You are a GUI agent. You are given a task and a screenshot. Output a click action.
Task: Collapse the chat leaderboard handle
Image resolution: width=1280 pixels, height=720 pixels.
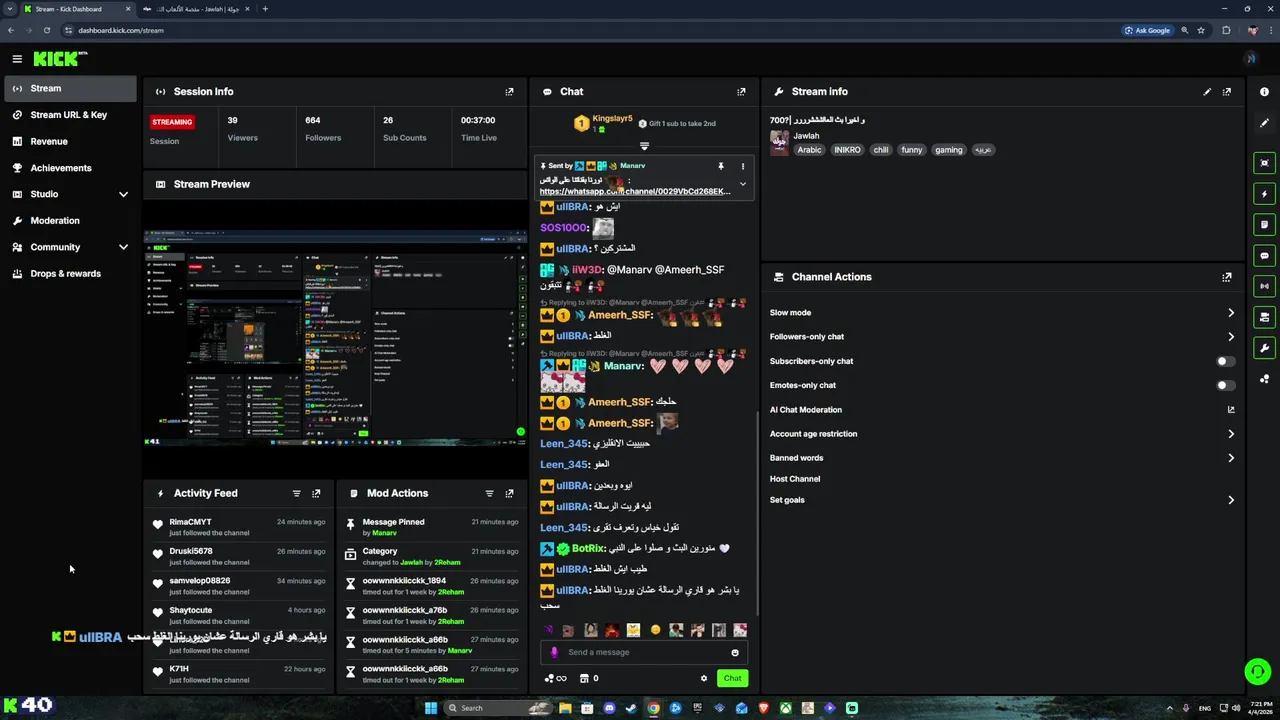tap(644, 146)
